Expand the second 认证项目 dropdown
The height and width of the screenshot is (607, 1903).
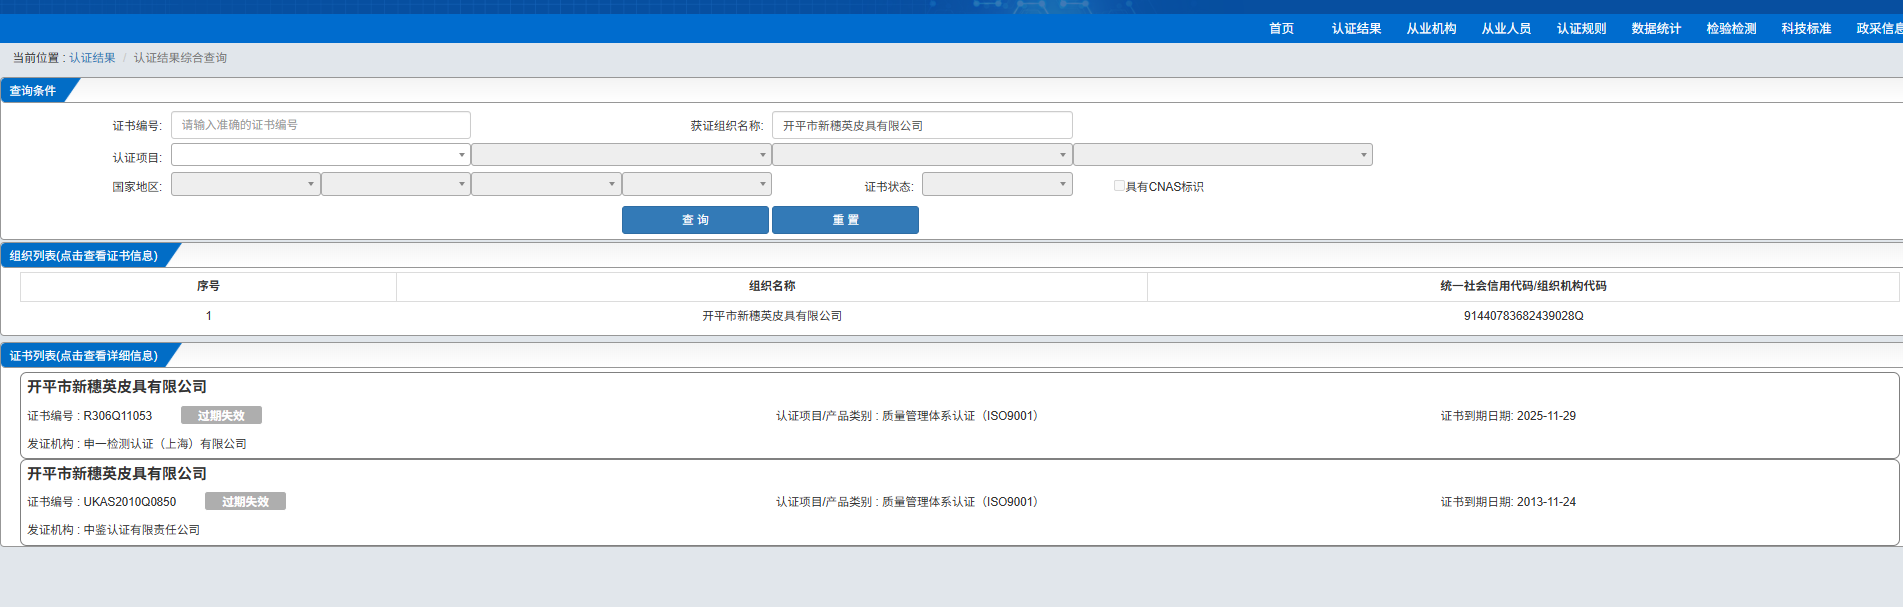[621, 155]
